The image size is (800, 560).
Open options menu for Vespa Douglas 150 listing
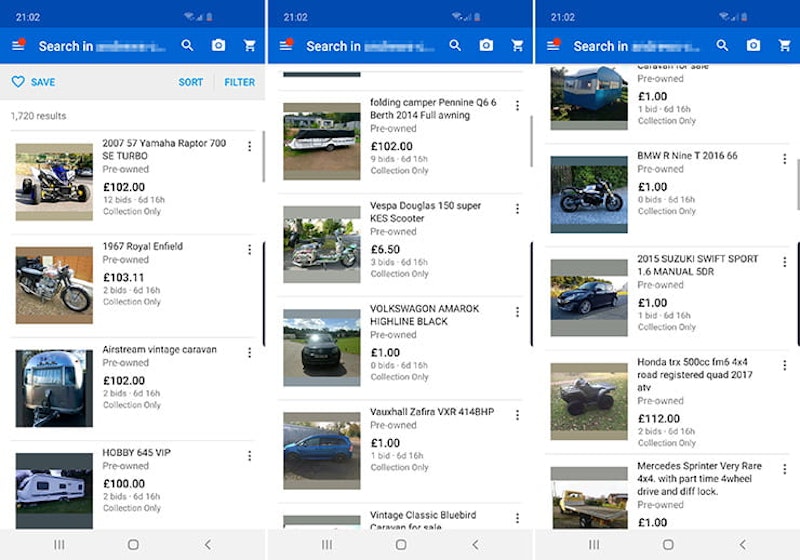517,209
